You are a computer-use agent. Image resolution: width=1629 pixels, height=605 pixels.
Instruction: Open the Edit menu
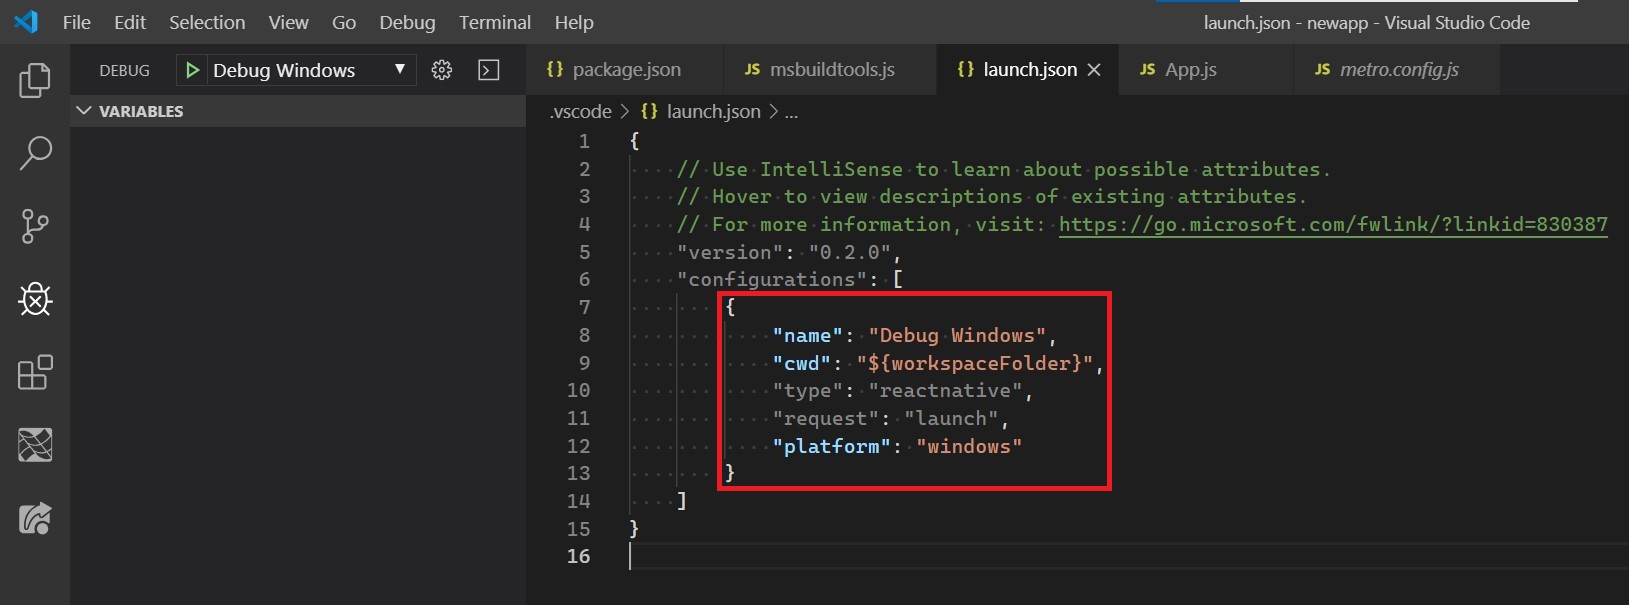[x=130, y=22]
